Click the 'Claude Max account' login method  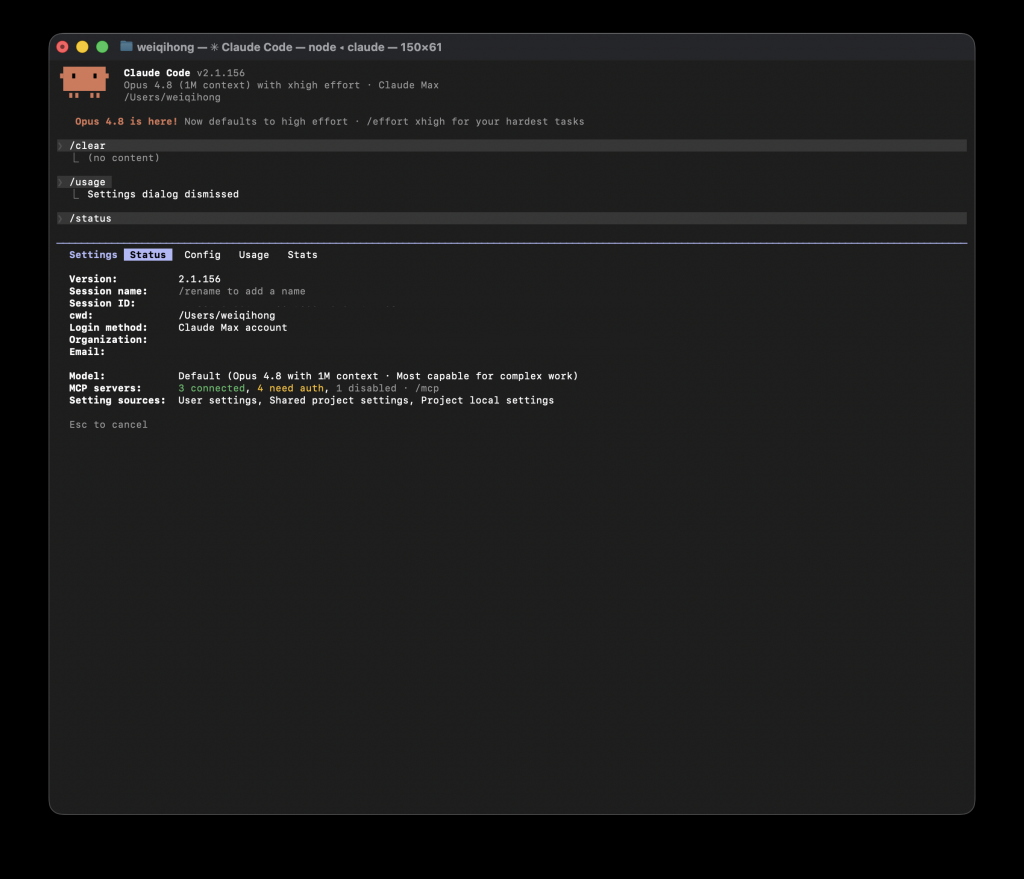(232, 328)
